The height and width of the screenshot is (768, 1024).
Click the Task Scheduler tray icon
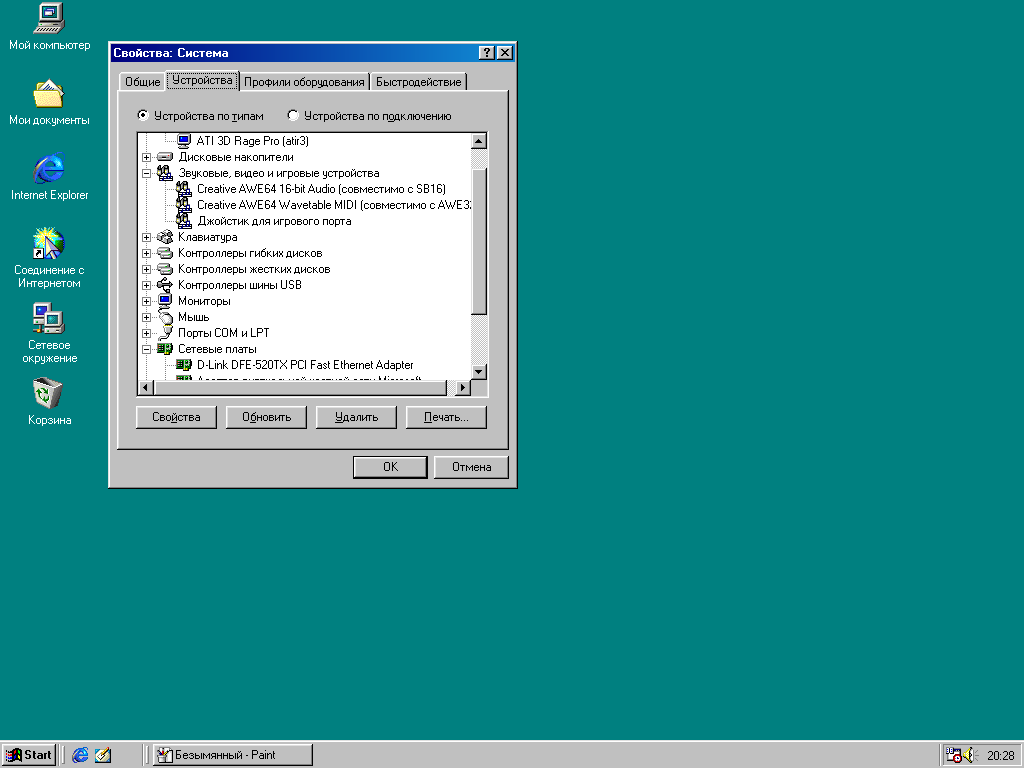pos(954,755)
